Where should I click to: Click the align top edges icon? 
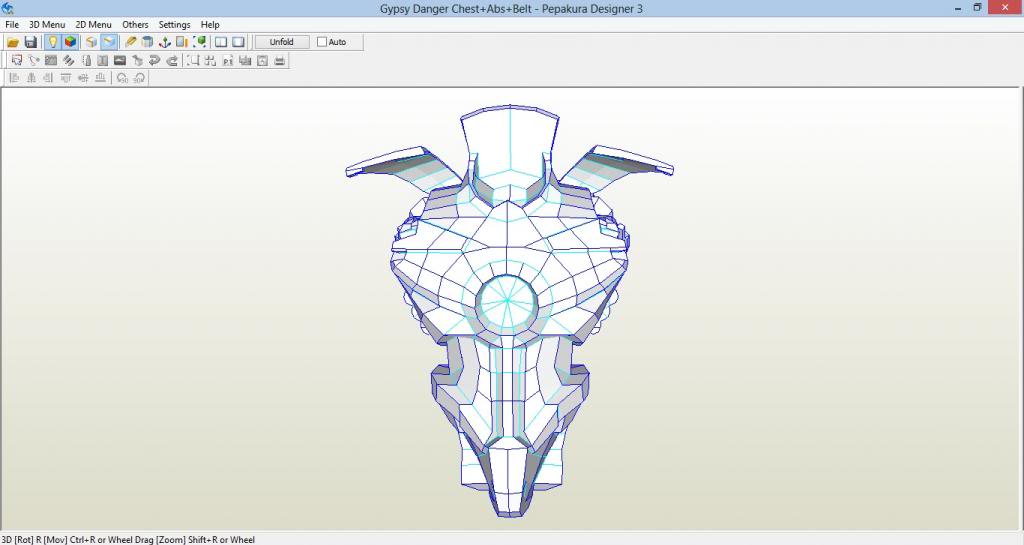65,78
